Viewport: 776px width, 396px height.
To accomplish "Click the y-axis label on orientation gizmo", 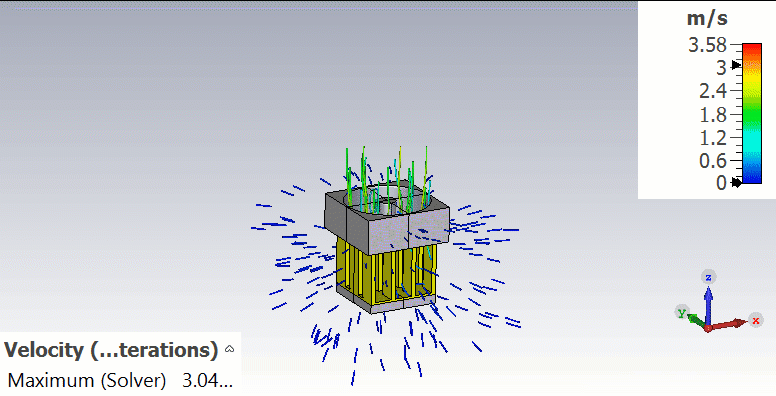I will (x=682, y=312).
